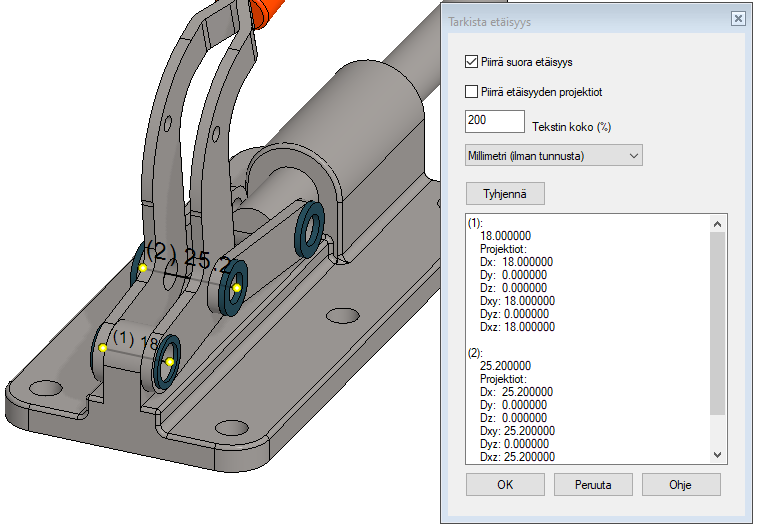Cancel with the Peruuta button
The image size is (758, 526).
594,484
